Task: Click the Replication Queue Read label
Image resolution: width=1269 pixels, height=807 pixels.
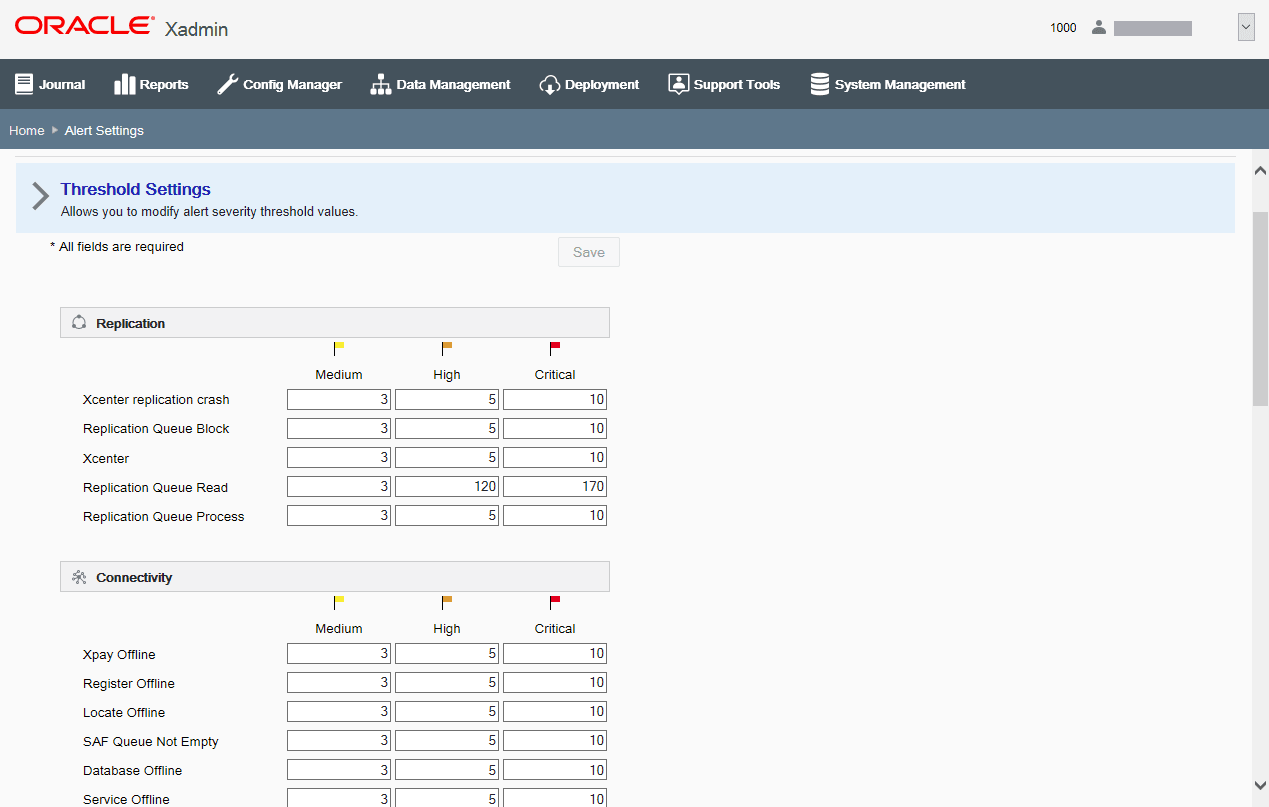Action: [x=155, y=488]
